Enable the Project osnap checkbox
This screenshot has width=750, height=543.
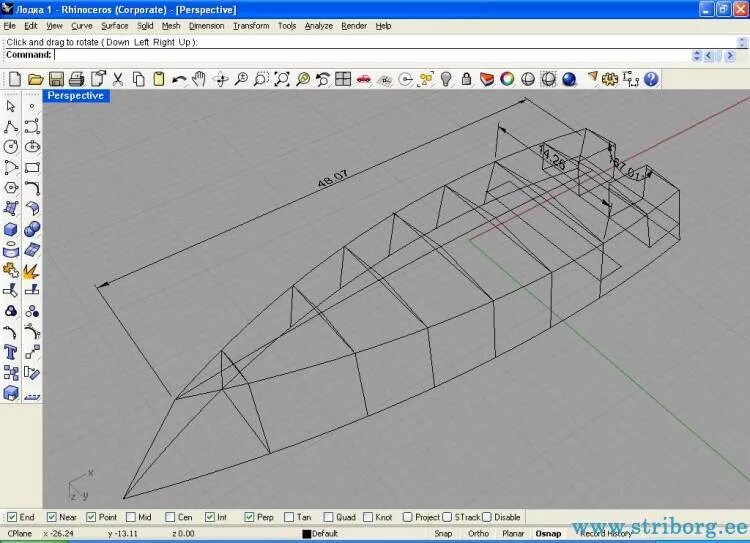407,517
